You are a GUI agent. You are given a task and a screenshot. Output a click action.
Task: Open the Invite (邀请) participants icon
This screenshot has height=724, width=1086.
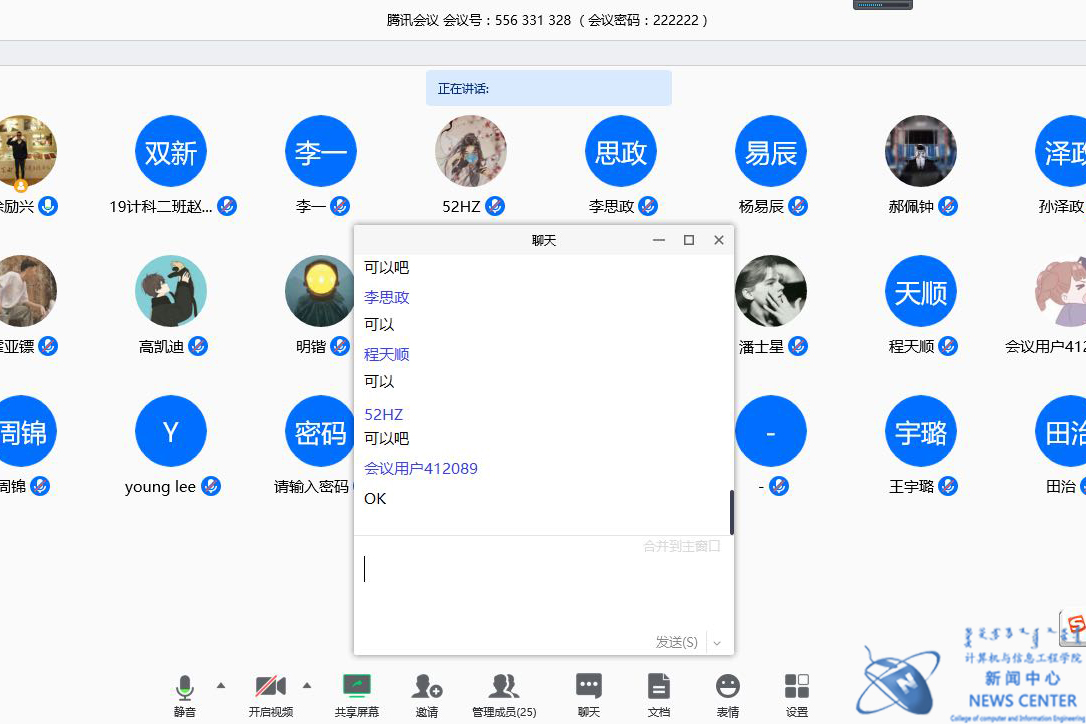point(427,686)
